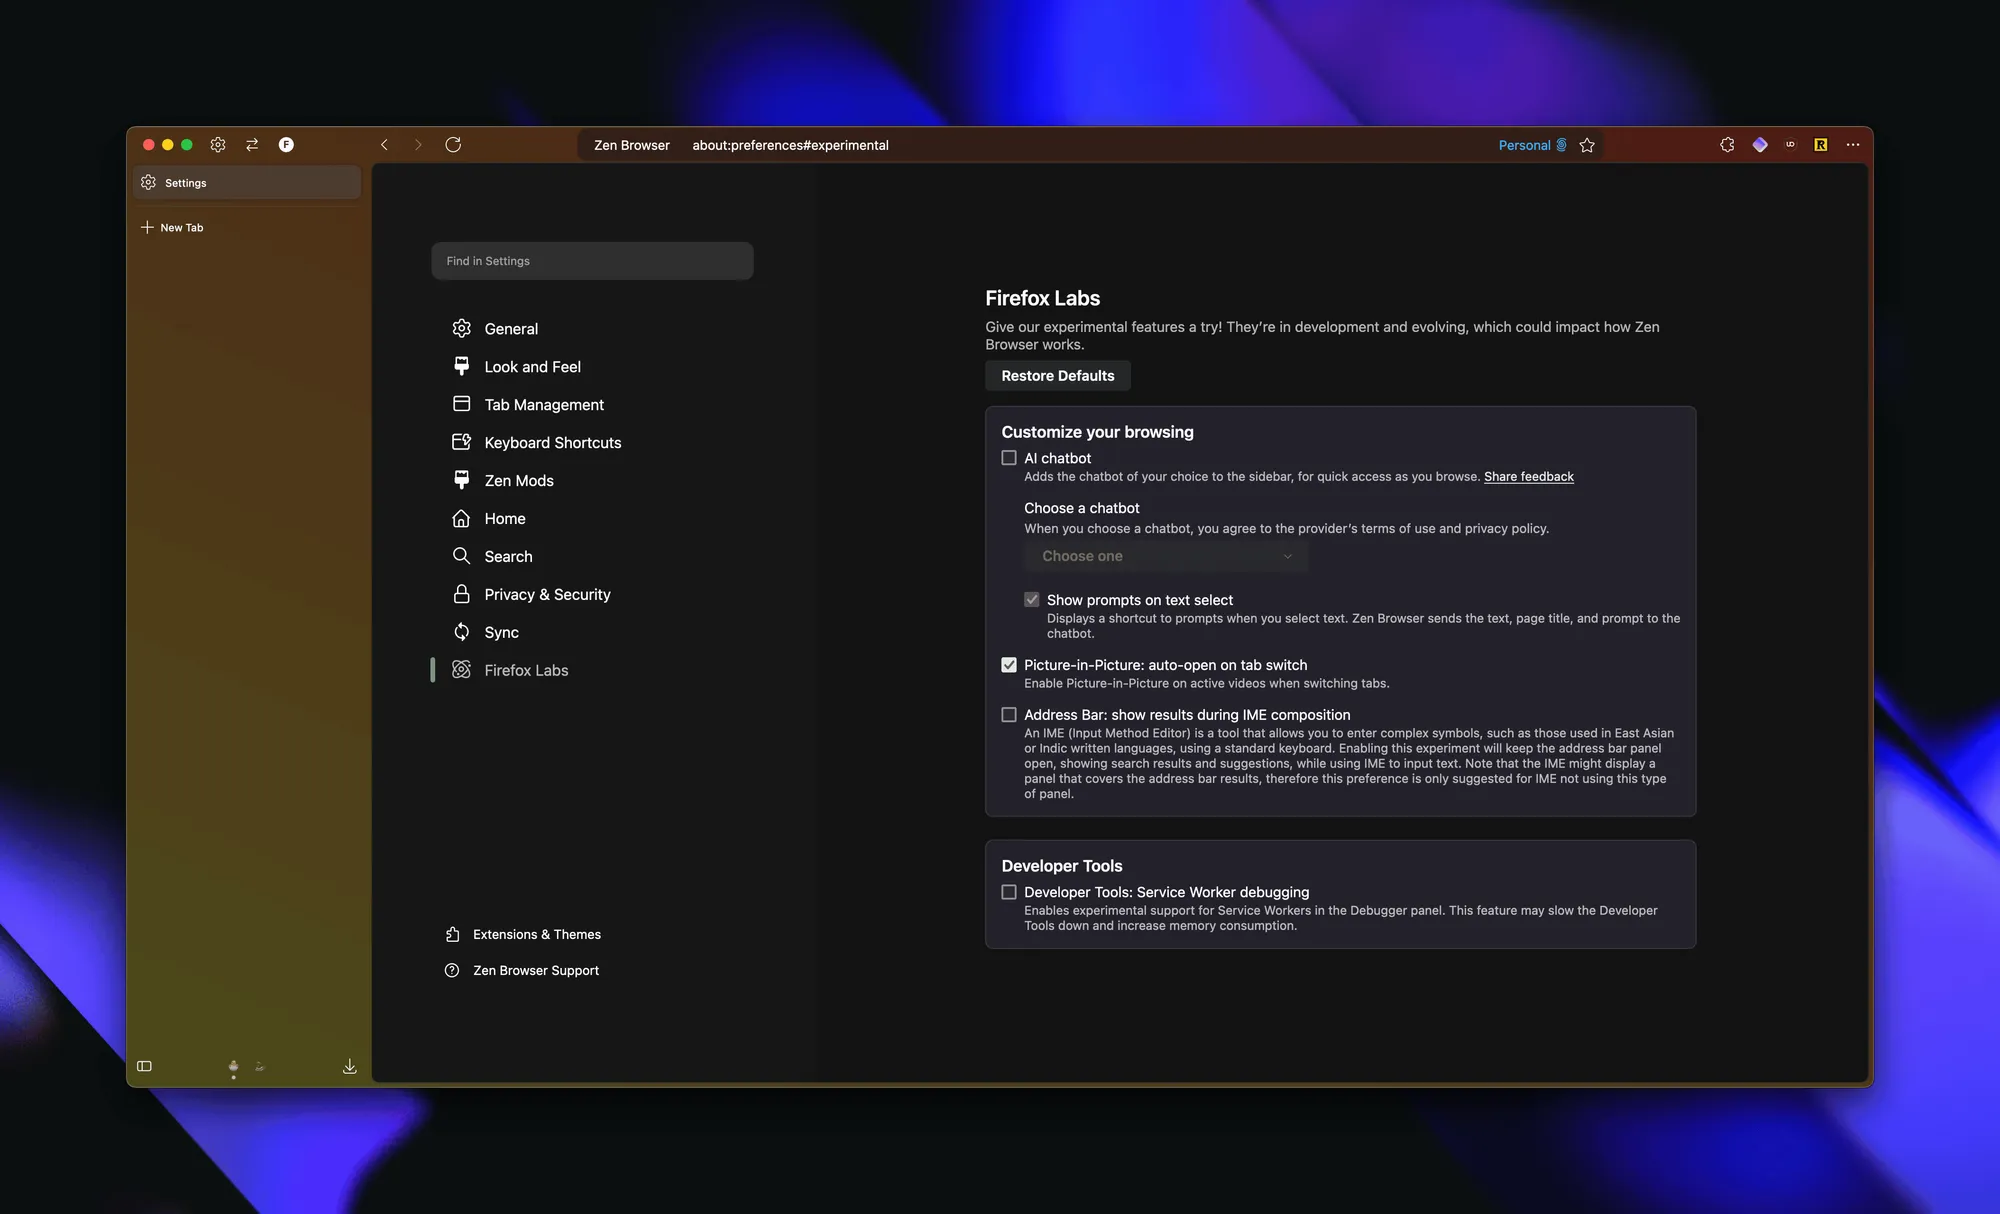Open the browser menu via ellipsis icon
The image size is (2000, 1214).
tap(1852, 145)
